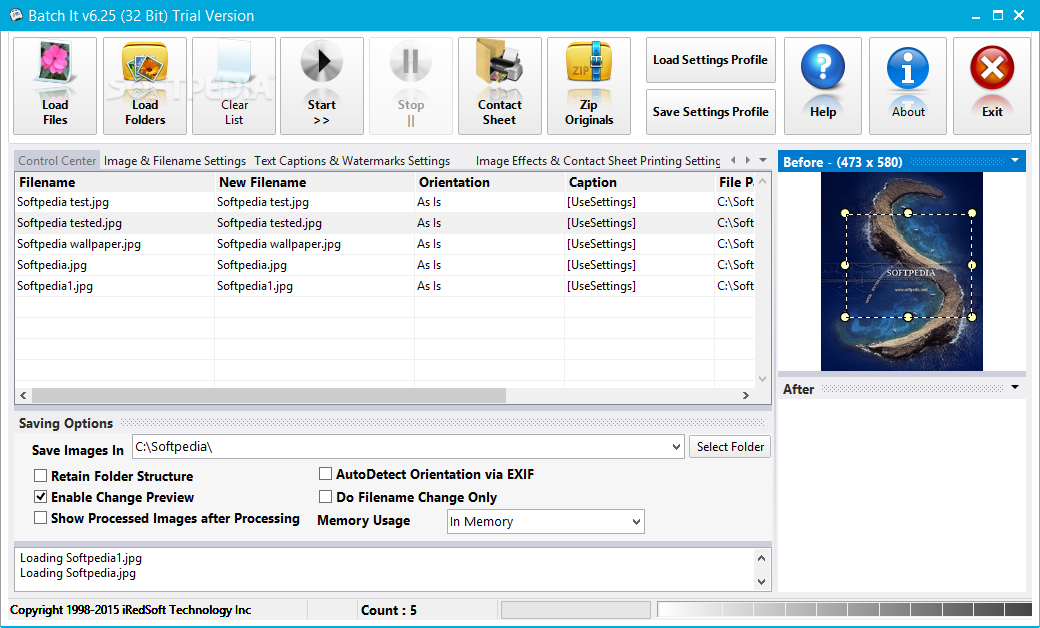
Task: Enable AutoDetect Orientation via EXIF
Action: (325, 473)
